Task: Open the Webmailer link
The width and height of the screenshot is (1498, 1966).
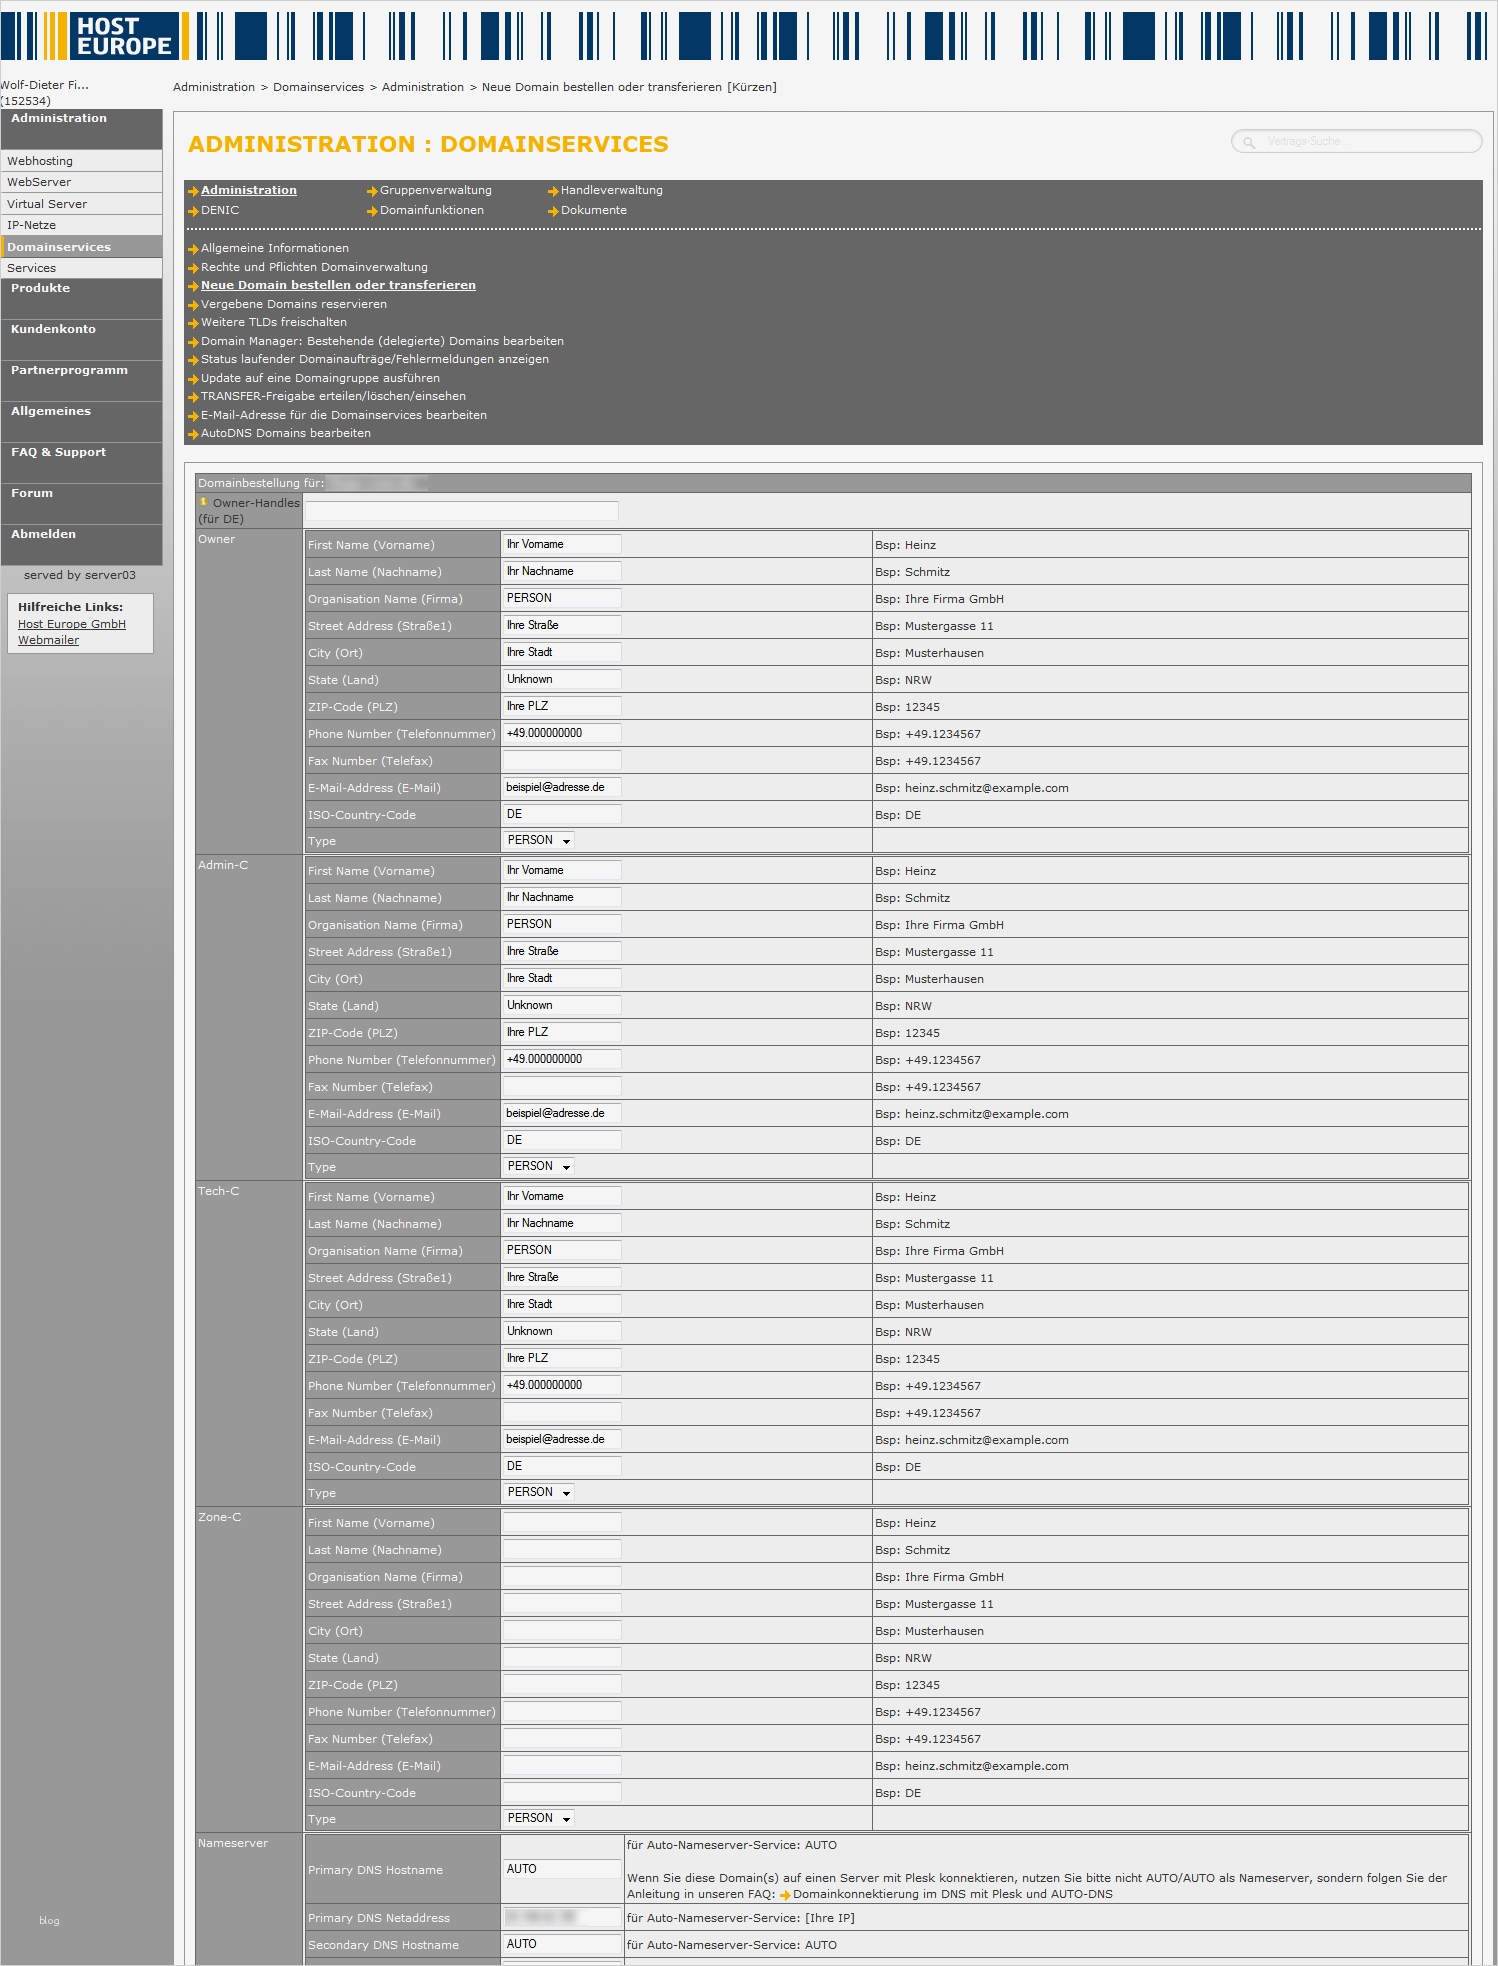Action: pos(48,640)
